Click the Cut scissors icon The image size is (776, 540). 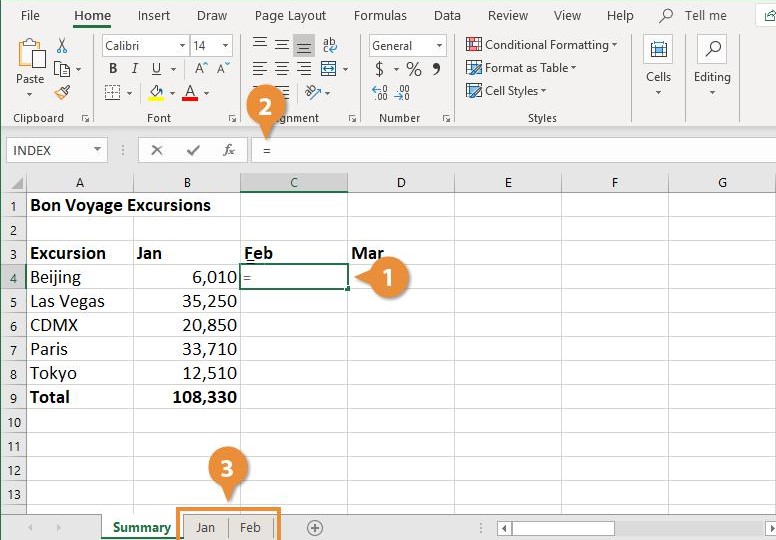[62, 46]
